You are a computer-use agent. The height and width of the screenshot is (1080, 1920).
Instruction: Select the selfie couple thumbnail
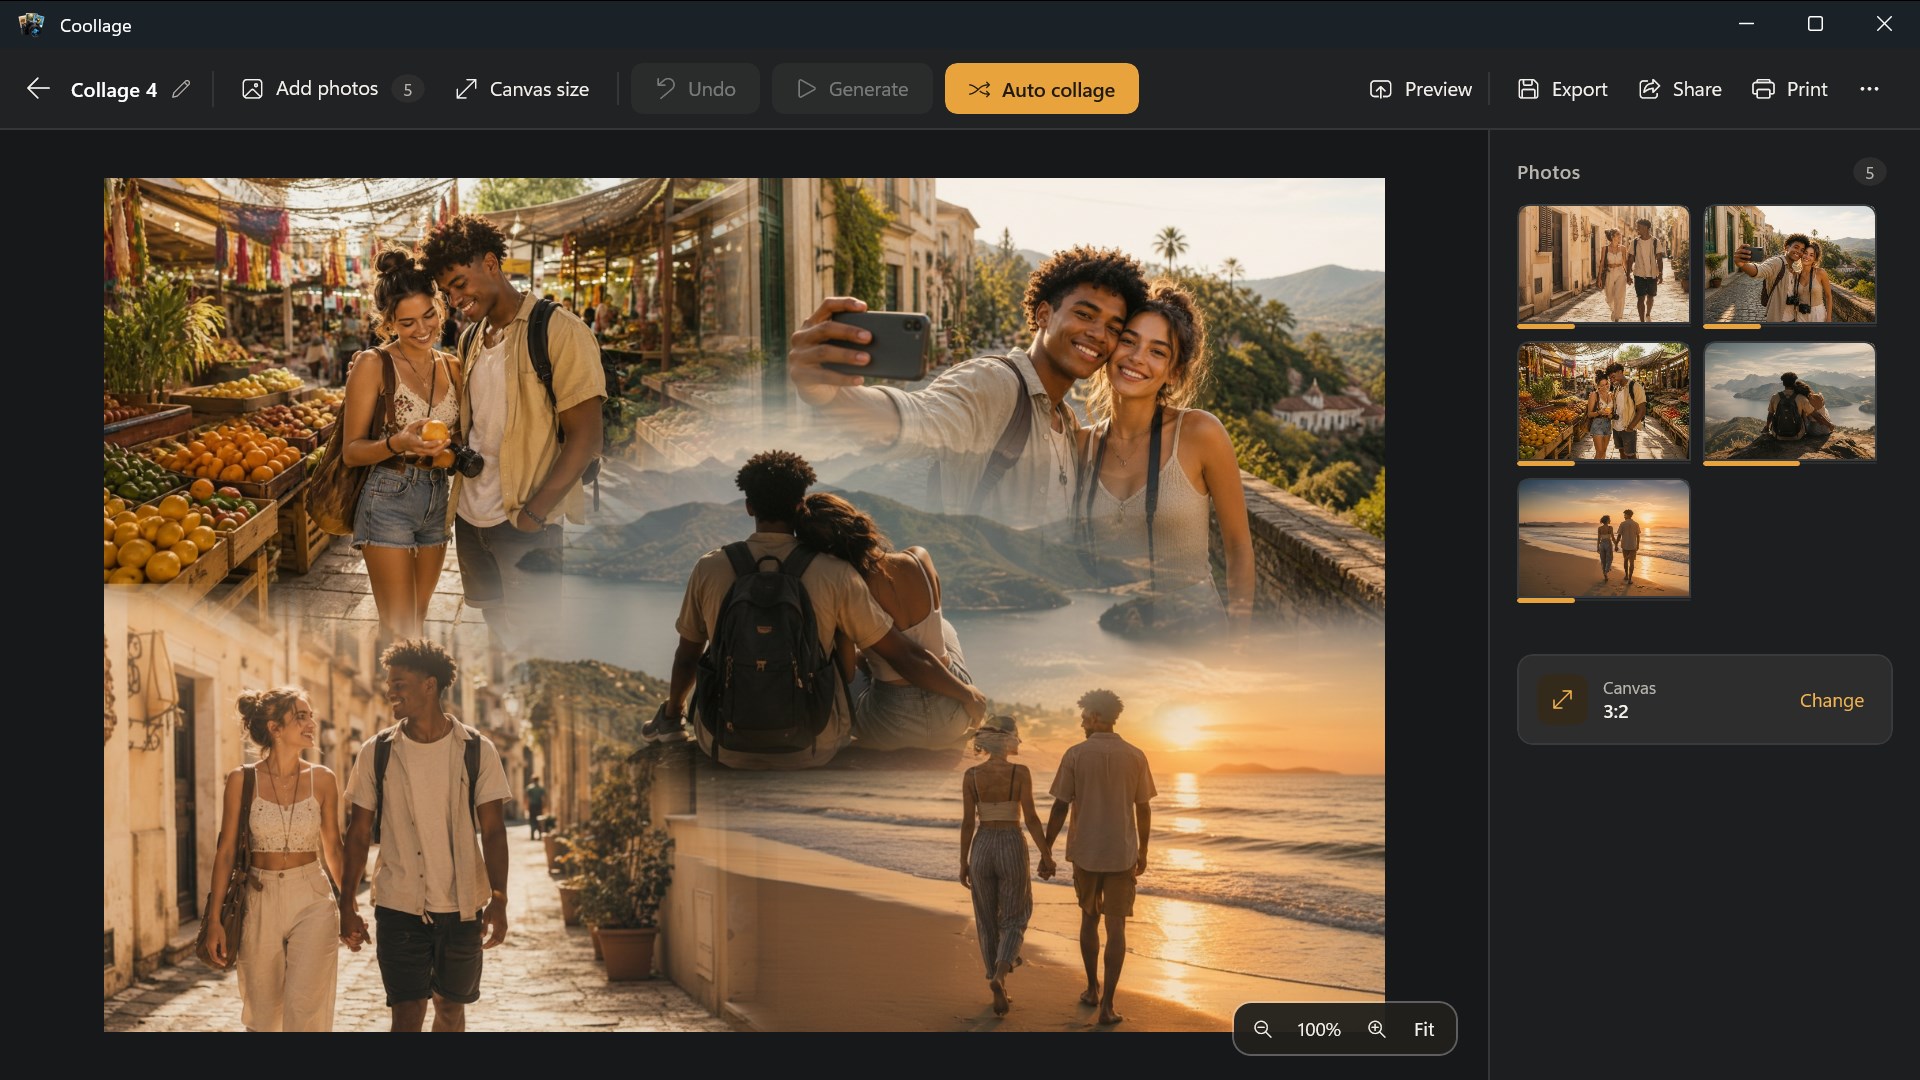tap(1789, 264)
